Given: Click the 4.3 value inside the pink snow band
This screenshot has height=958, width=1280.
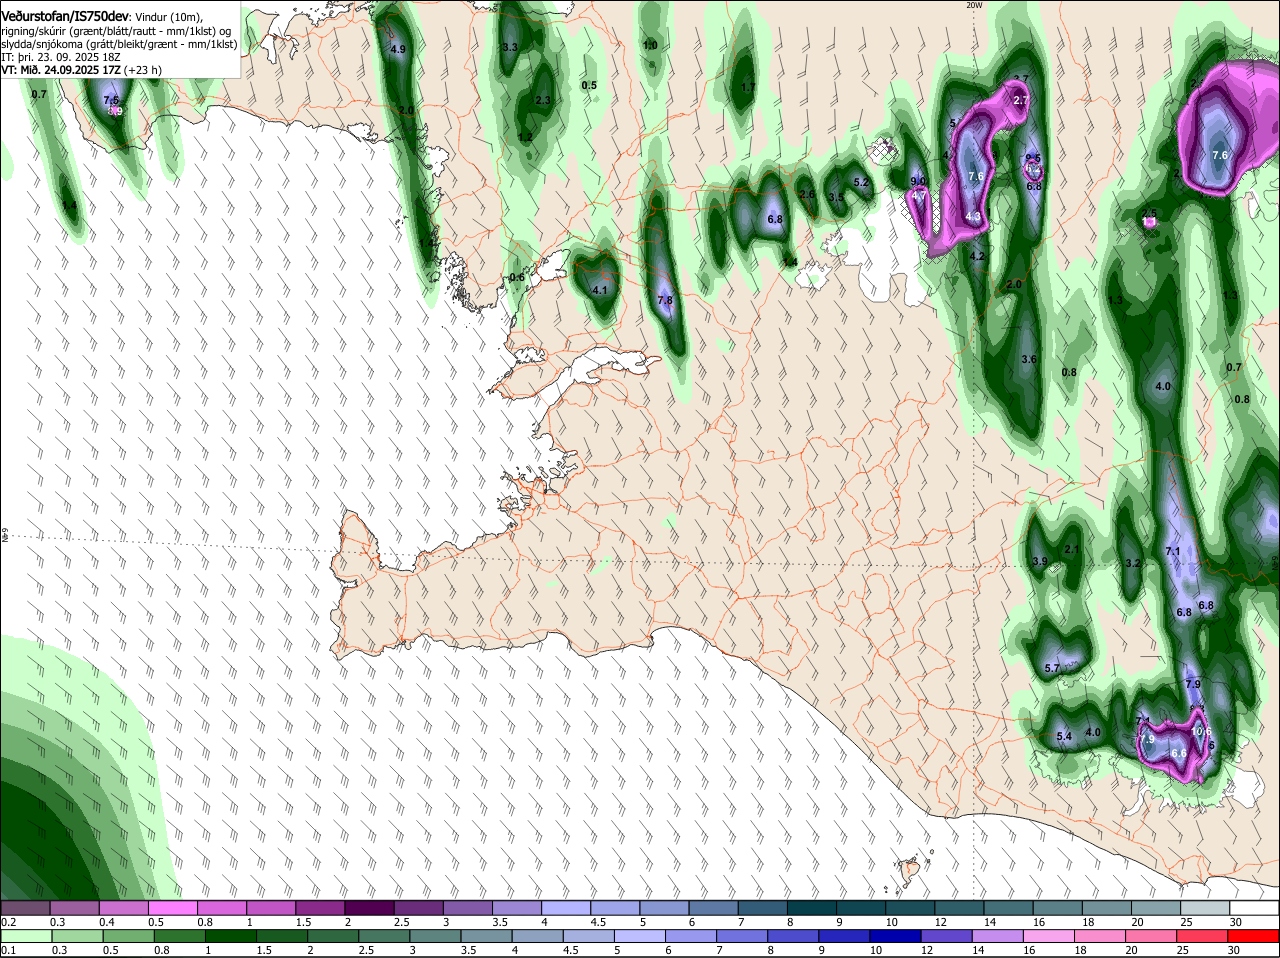Looking at the screenshot, I should [x=973, y=217].
